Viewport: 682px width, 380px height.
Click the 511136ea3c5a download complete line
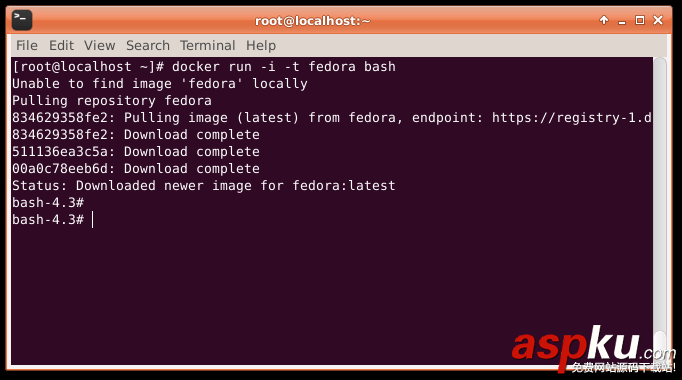pos(136,152)
